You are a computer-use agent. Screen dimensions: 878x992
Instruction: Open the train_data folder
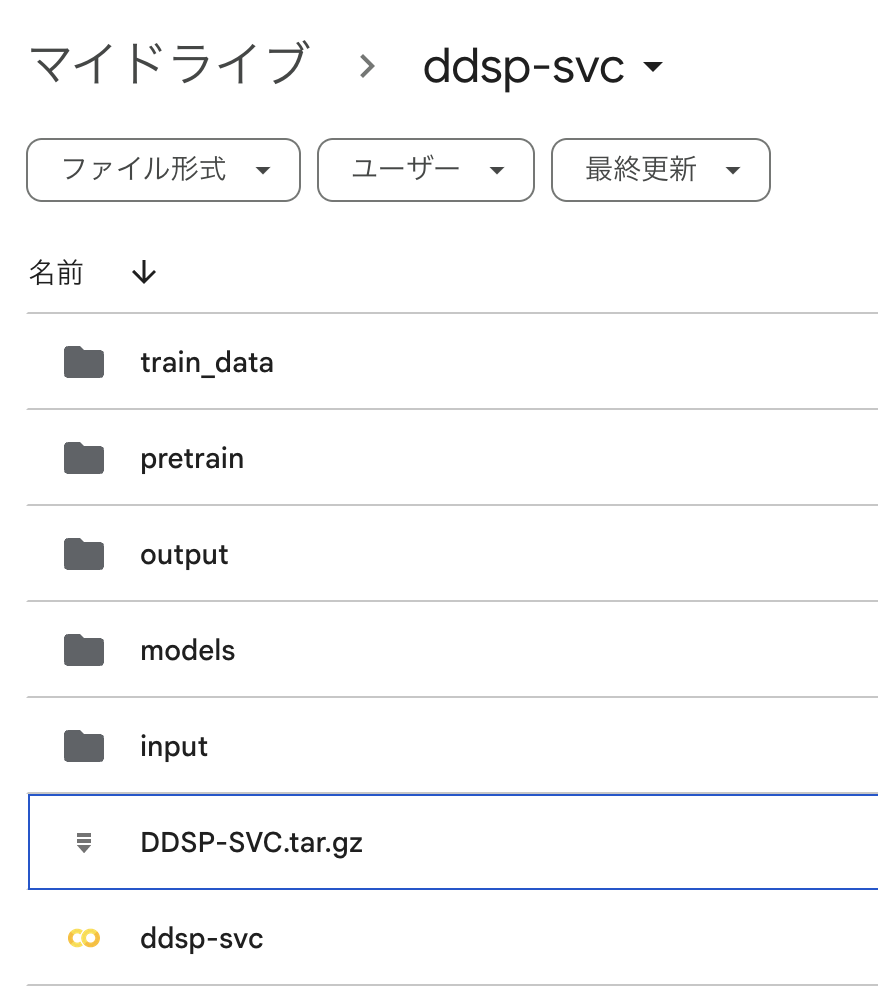pos(207,362)
